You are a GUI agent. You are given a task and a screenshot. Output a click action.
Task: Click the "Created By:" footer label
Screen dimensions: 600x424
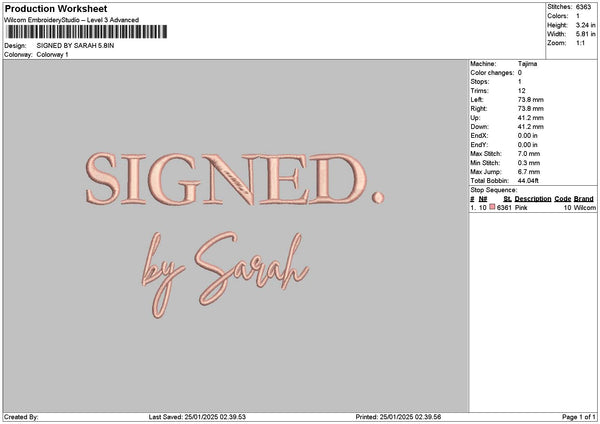pos(21,417)
